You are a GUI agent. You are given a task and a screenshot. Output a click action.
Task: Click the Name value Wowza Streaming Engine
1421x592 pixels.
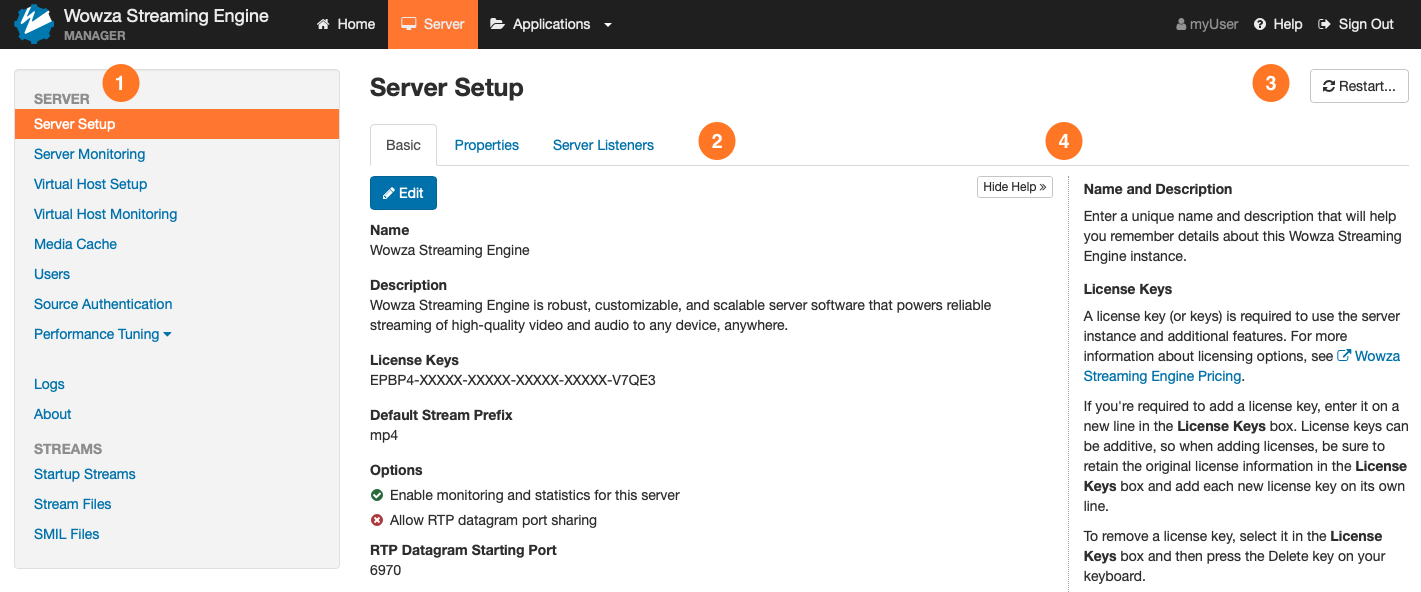coord(450,250)
